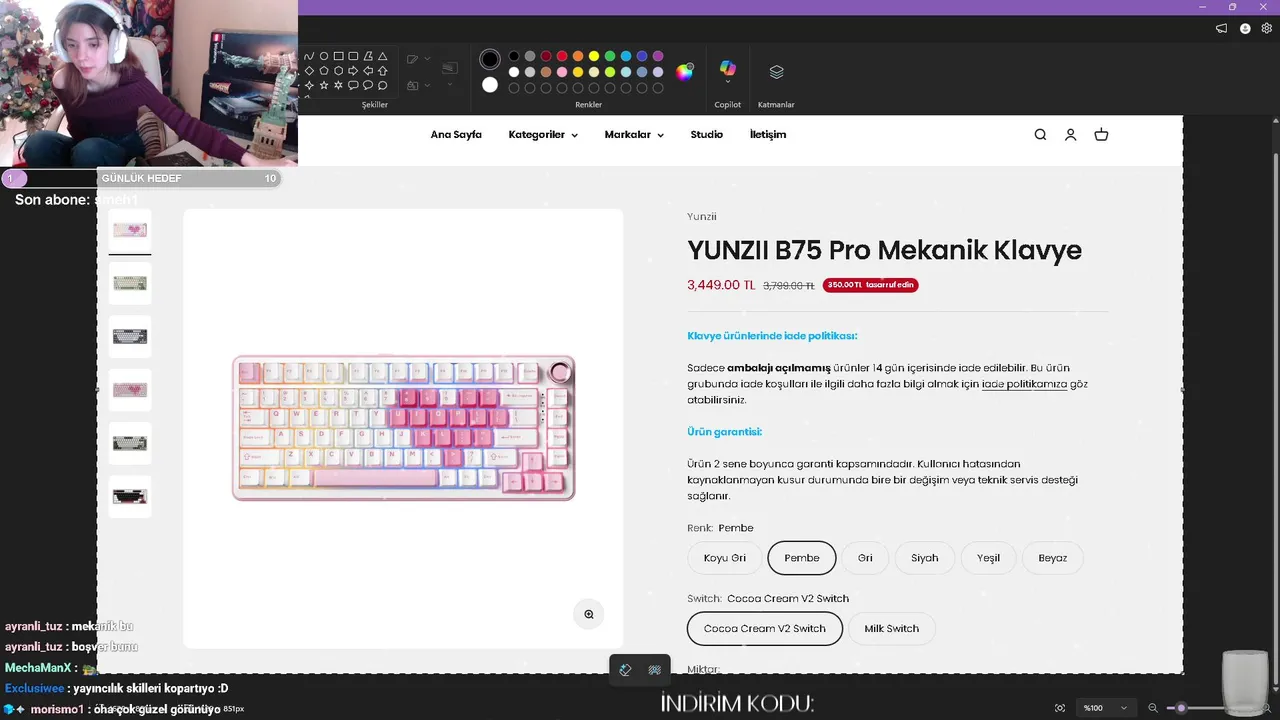This screenshot has height=720, width=1280.
Task: Open the shopping cart icon
Action: click(x=1101, y=135)
